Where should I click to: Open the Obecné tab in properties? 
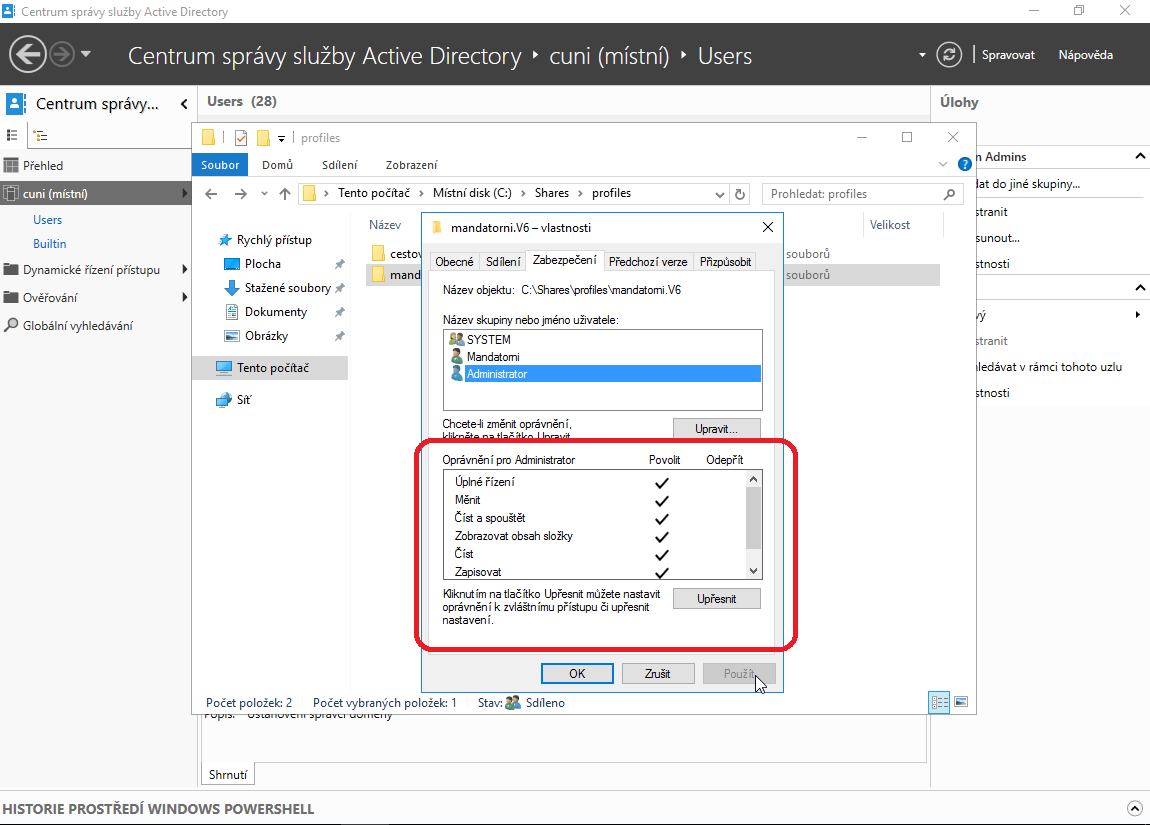(x=454, y=262)
